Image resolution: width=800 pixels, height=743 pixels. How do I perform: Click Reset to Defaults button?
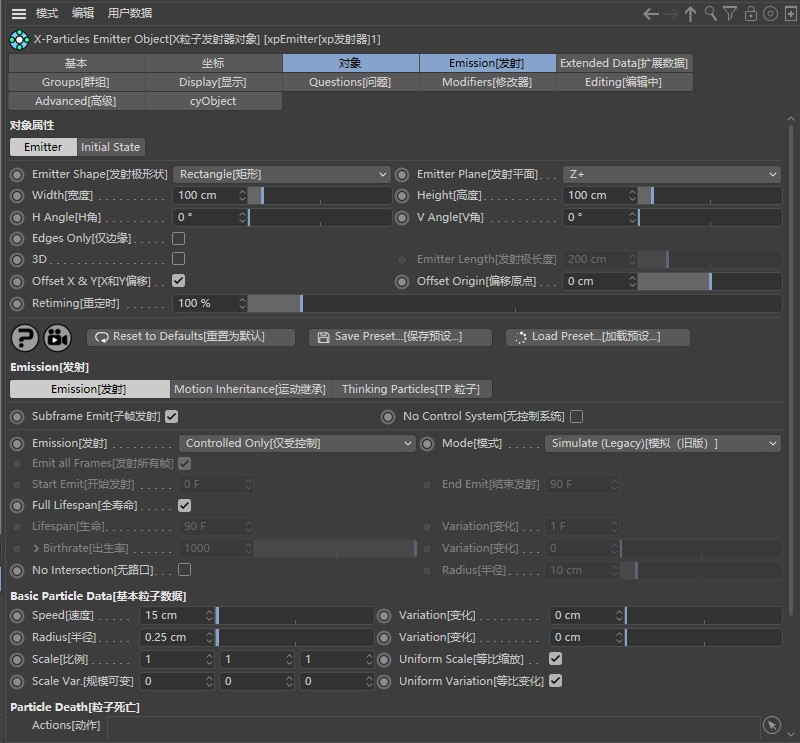(191, 337)
